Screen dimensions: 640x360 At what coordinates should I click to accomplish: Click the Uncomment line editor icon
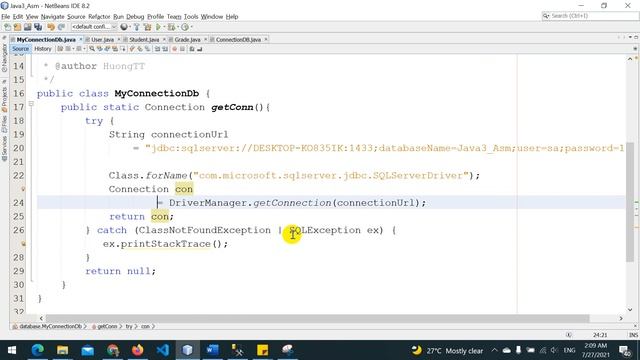[x=199, y=49]
